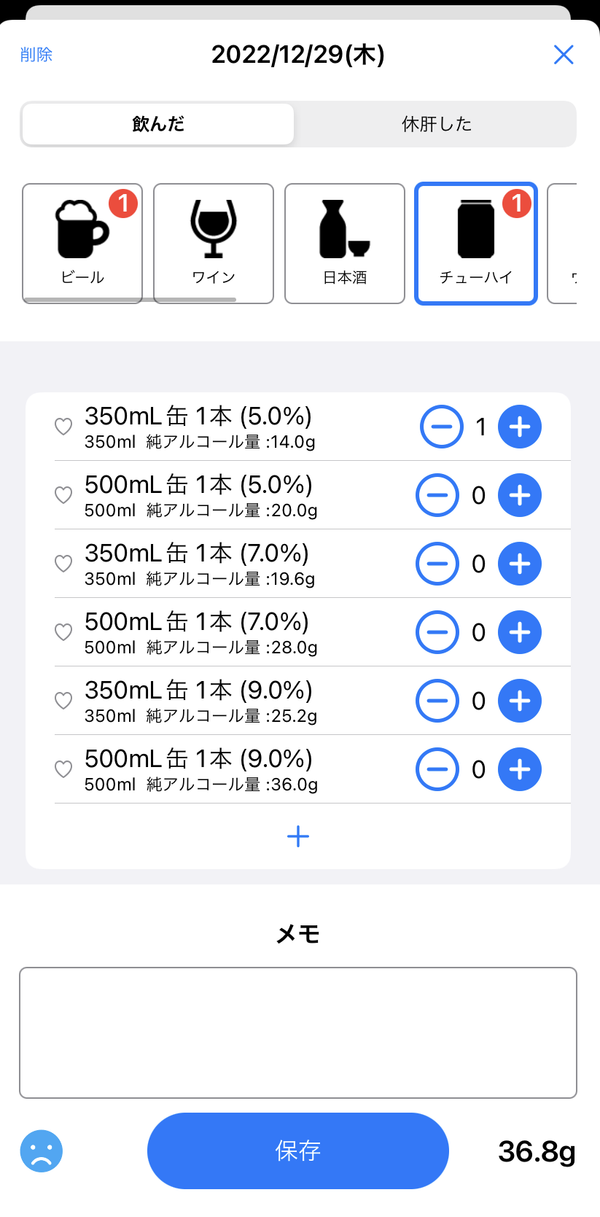
Task: Increase 350mL缶 (9.0%) quantity with plus
Action: pyautogui.click(x=519, y=701)
